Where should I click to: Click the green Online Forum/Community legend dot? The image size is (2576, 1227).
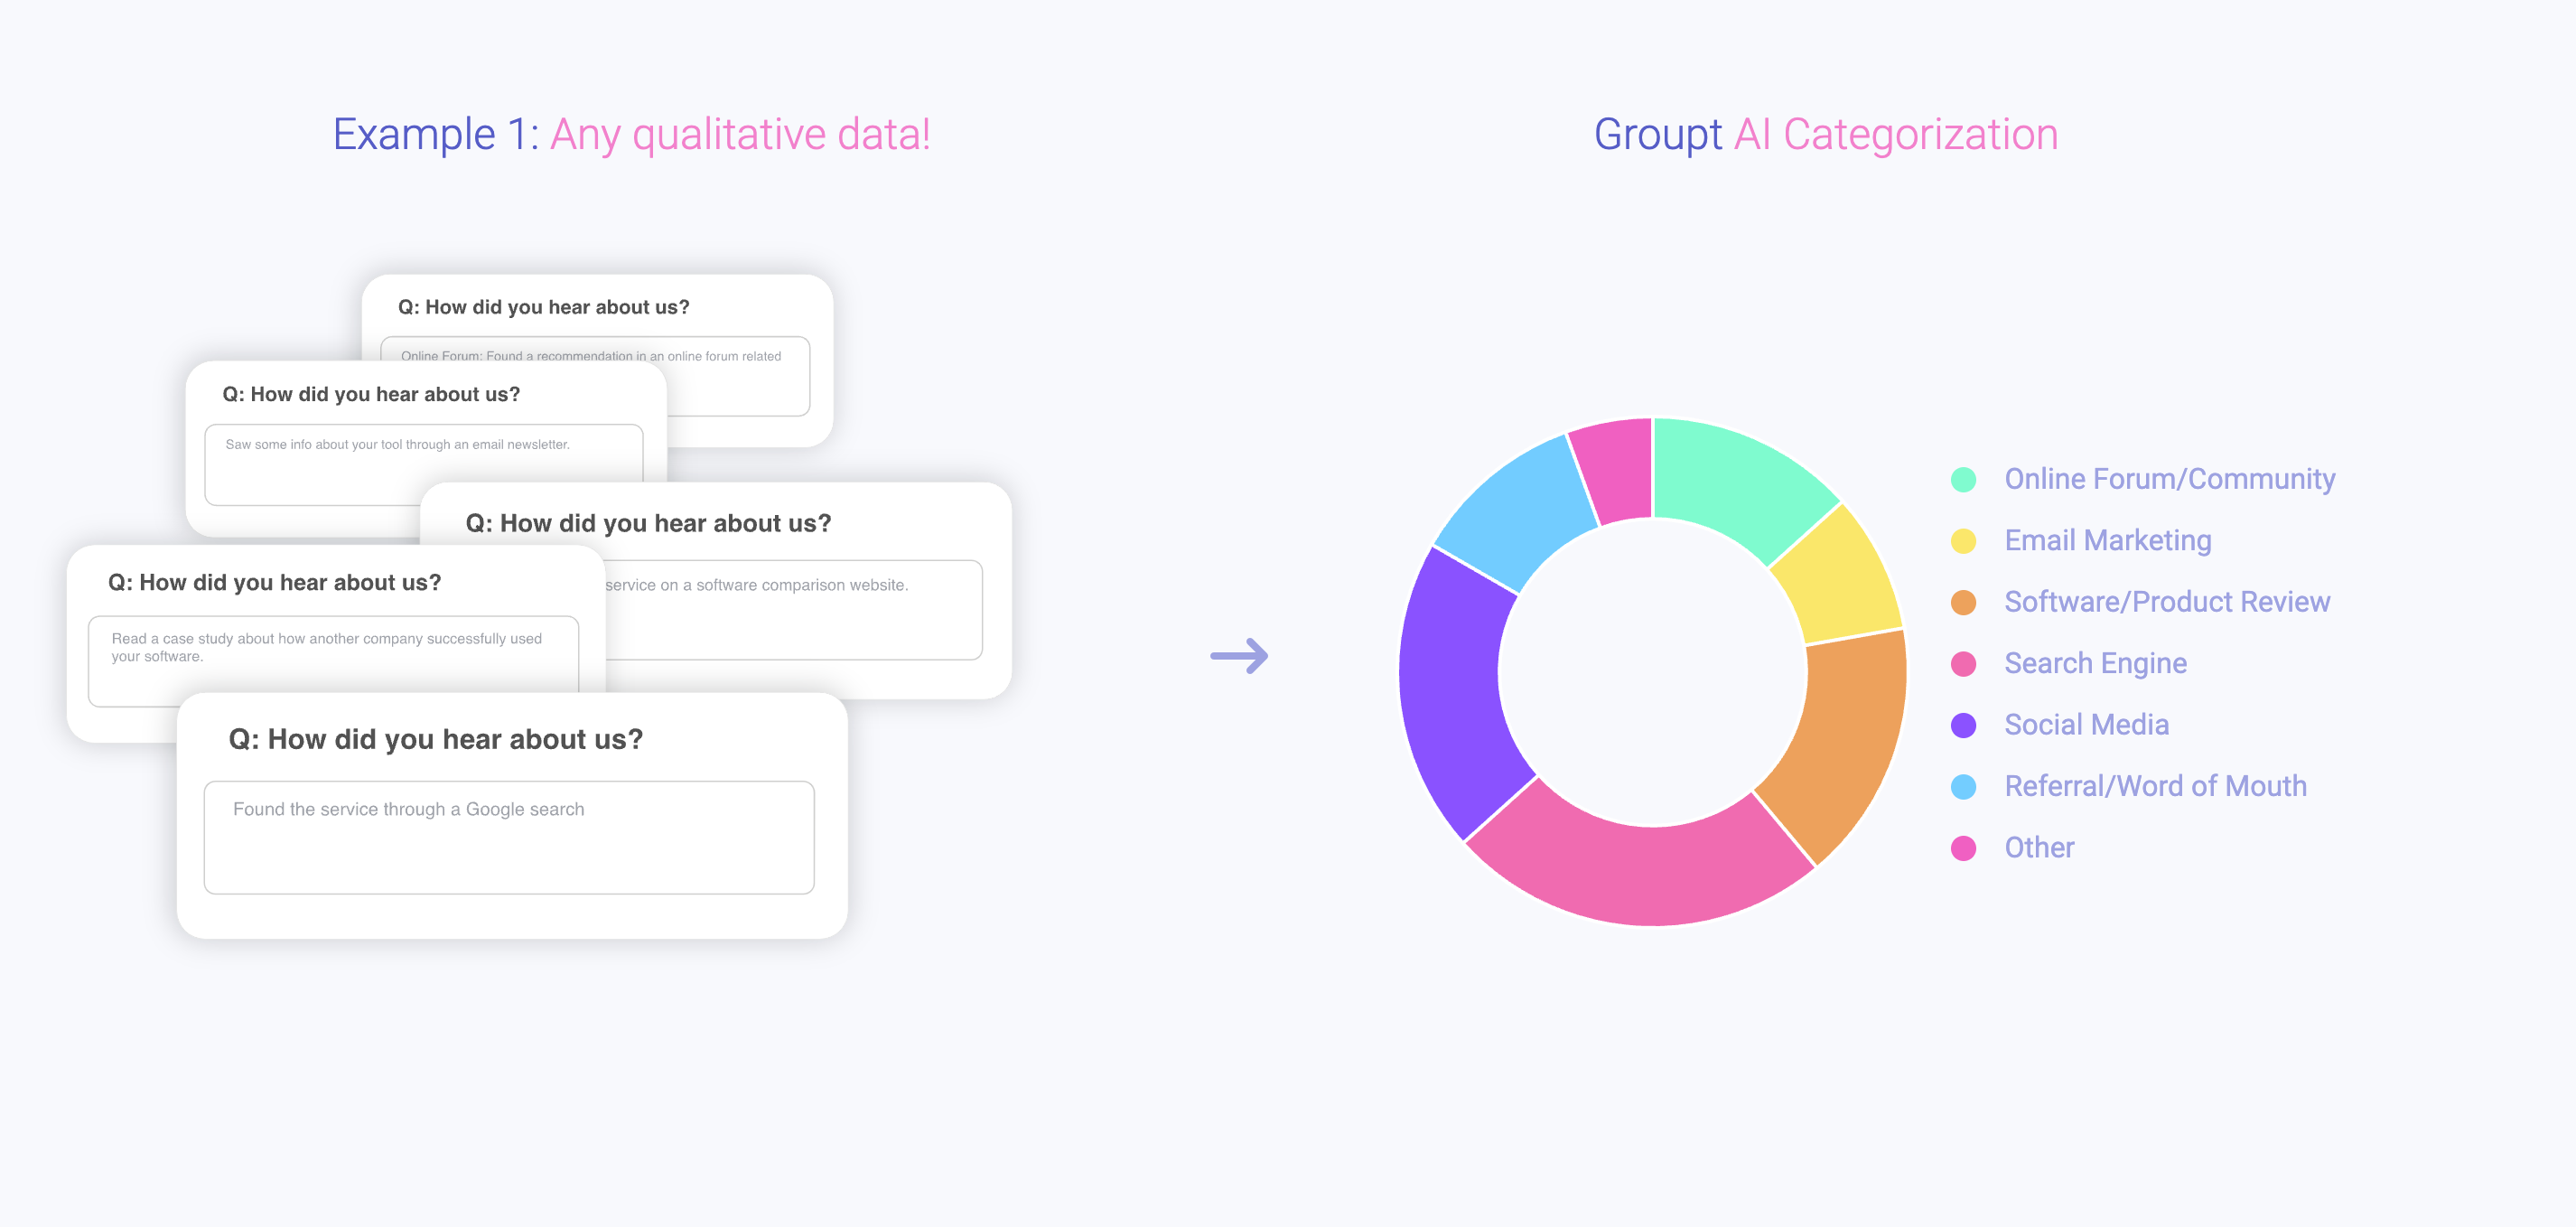[x=1963, y=480]
